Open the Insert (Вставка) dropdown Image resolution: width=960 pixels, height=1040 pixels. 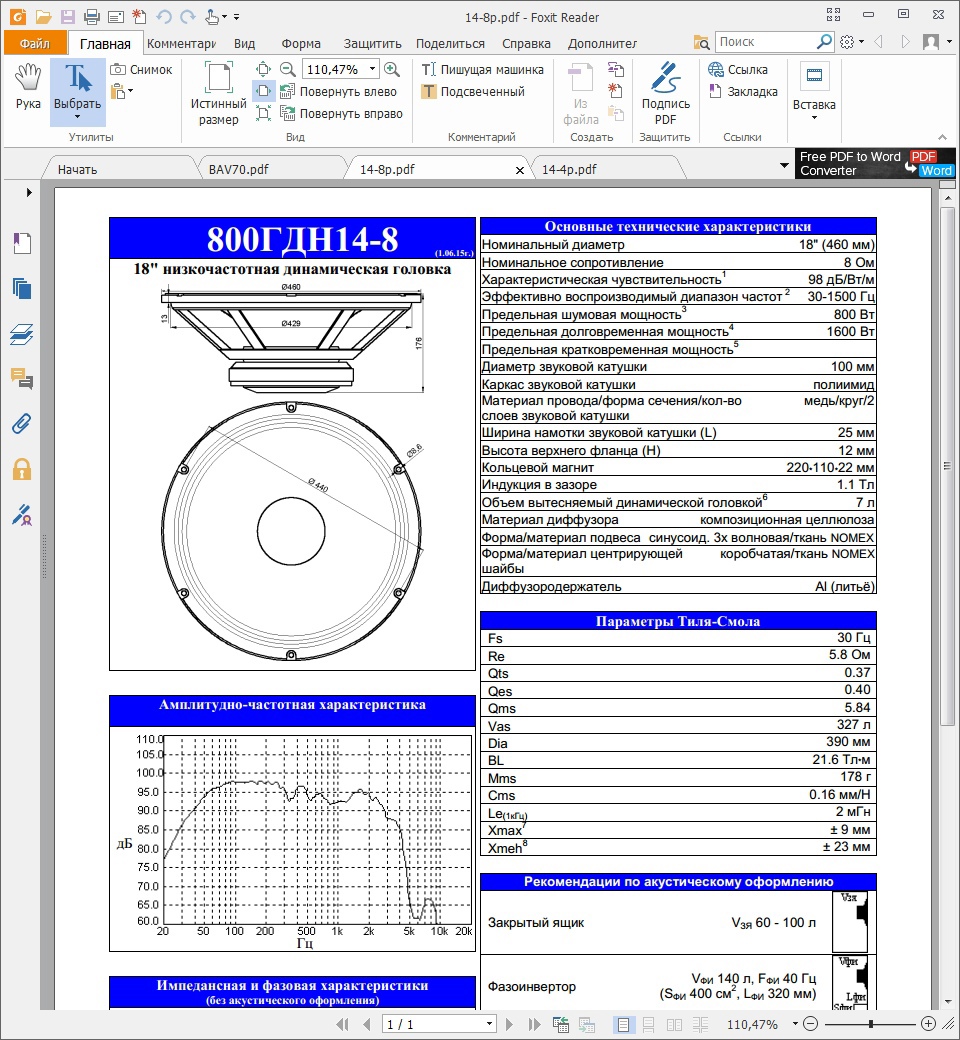coord(814,92)
